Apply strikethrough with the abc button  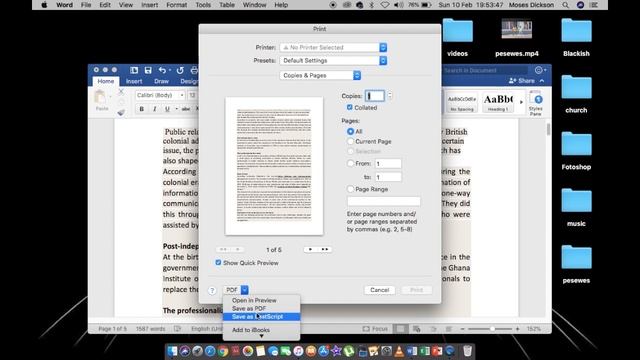coord(186,109)
